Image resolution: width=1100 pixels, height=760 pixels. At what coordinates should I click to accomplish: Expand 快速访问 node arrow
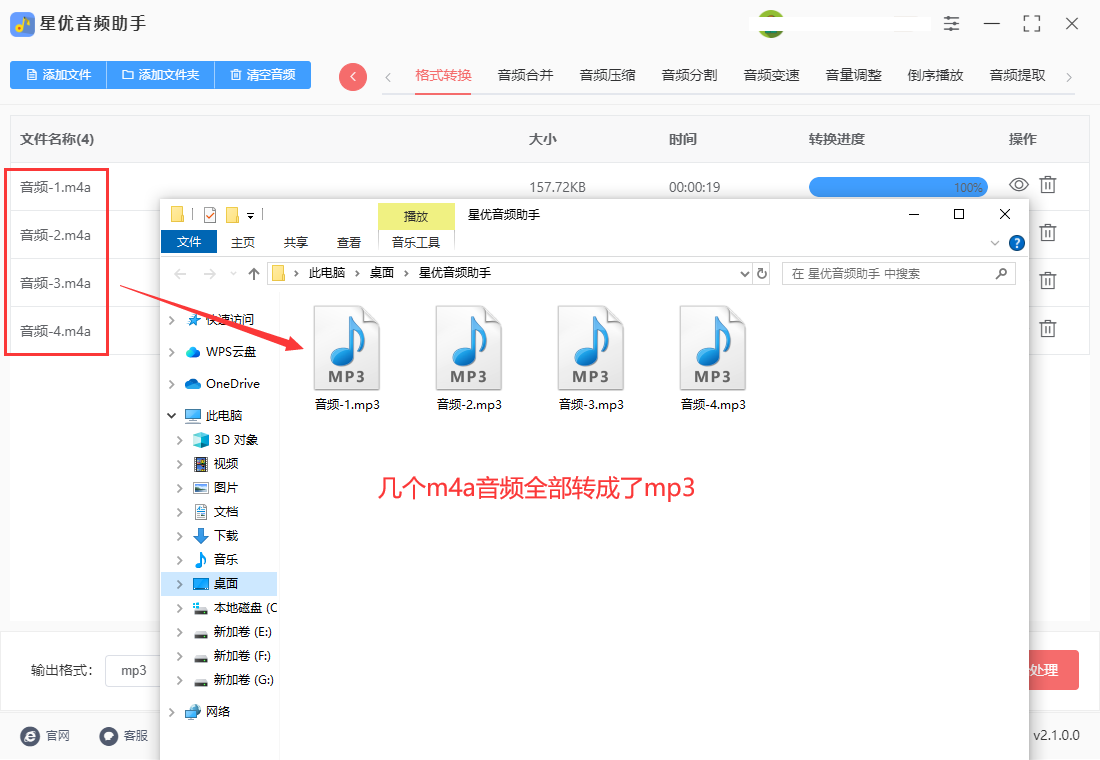pyautogui.click(x=172, y=320)
